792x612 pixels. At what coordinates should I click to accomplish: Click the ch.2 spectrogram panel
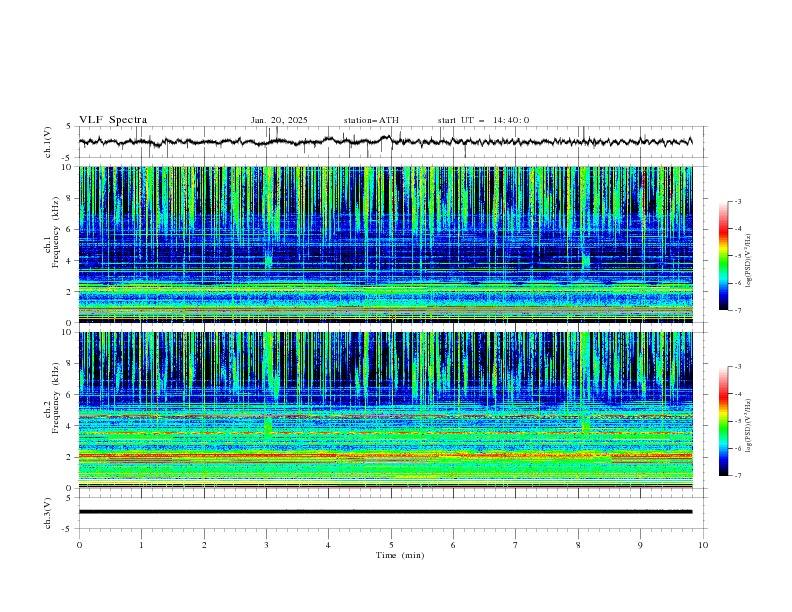tap(385, 410)
